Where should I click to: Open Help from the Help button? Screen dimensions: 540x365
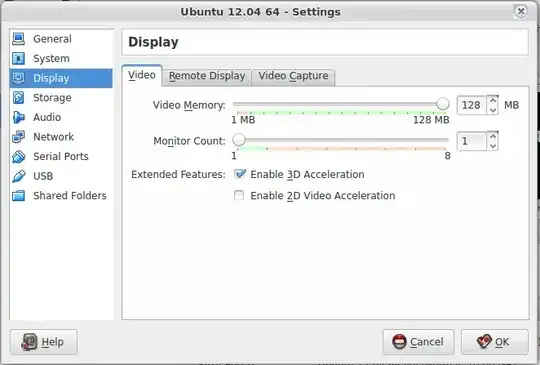[x=44, y=342]
